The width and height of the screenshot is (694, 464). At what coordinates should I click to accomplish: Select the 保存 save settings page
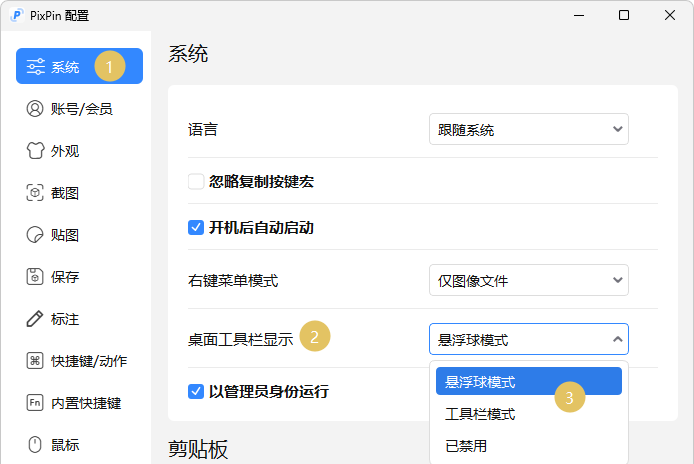point(79,277)
